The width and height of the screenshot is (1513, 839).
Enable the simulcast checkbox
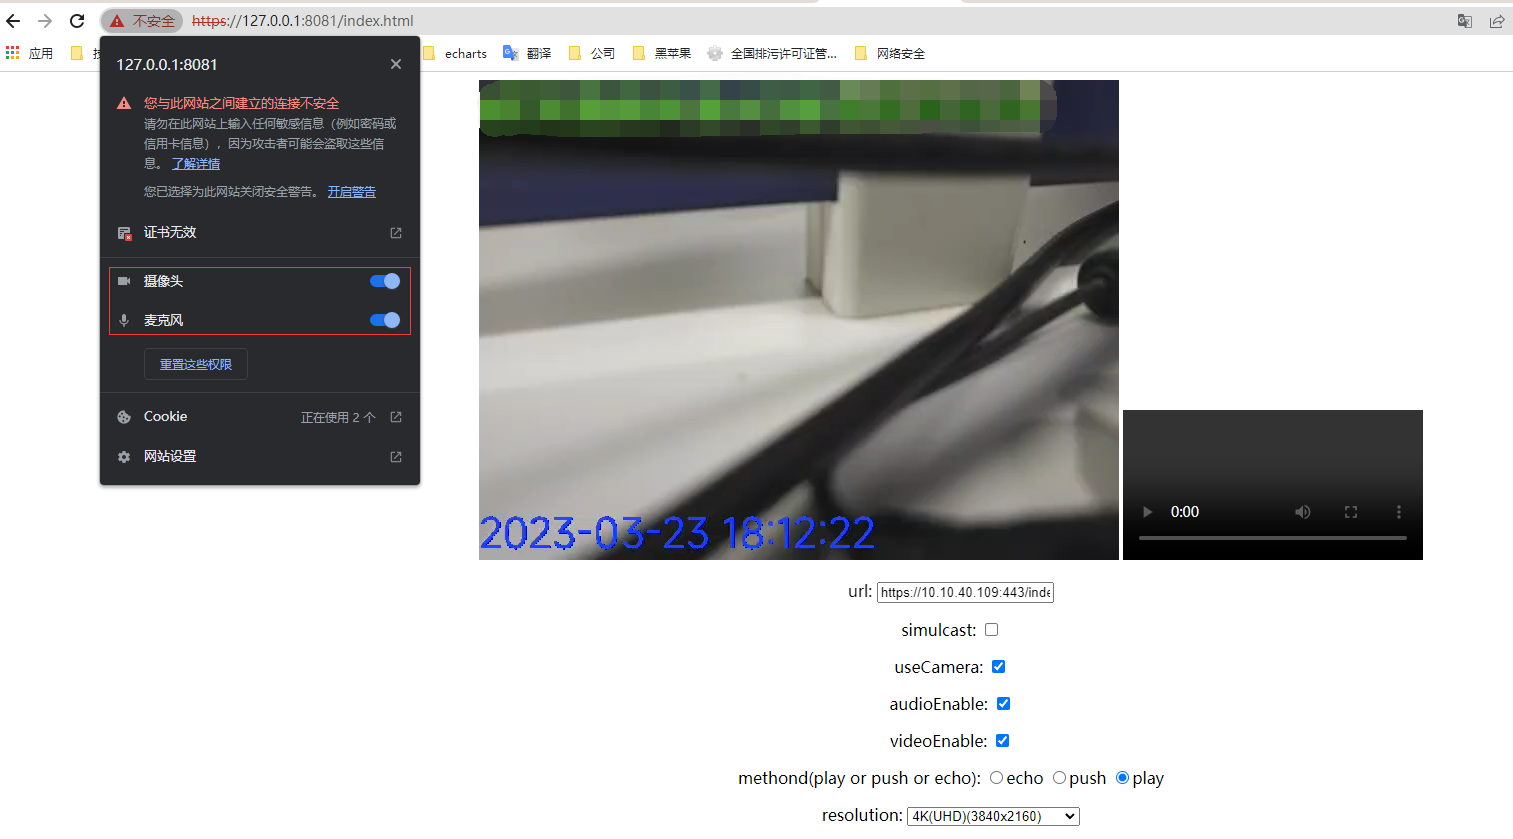[991, 629]
